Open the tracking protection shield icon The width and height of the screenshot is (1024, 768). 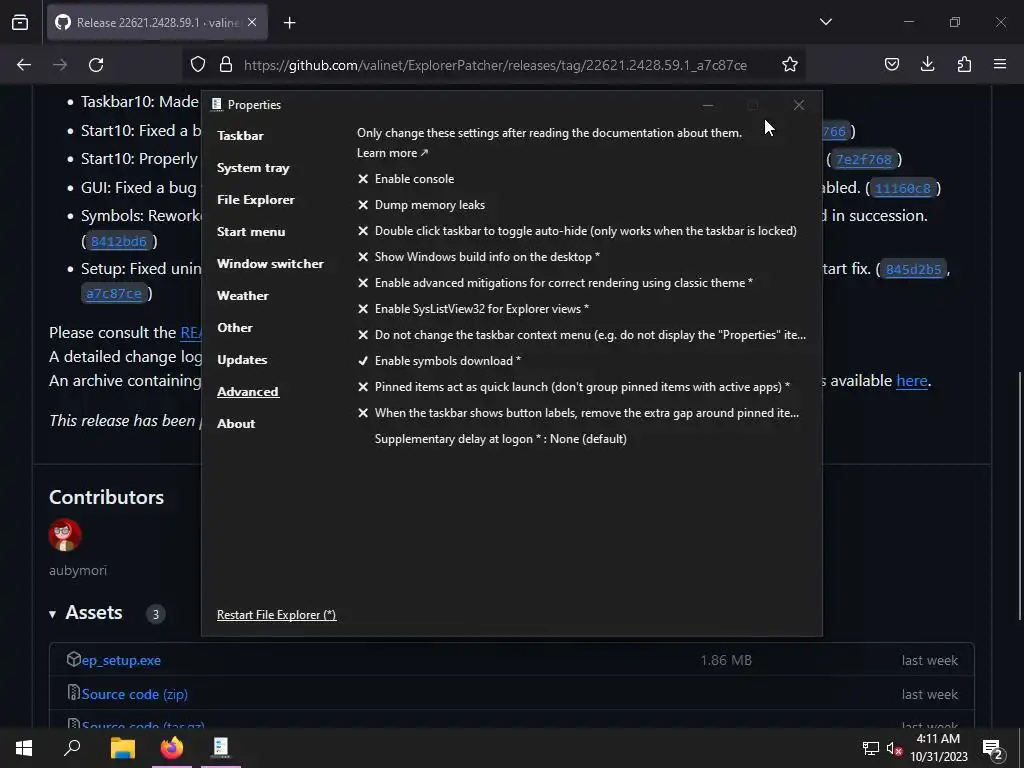[198, 65]
